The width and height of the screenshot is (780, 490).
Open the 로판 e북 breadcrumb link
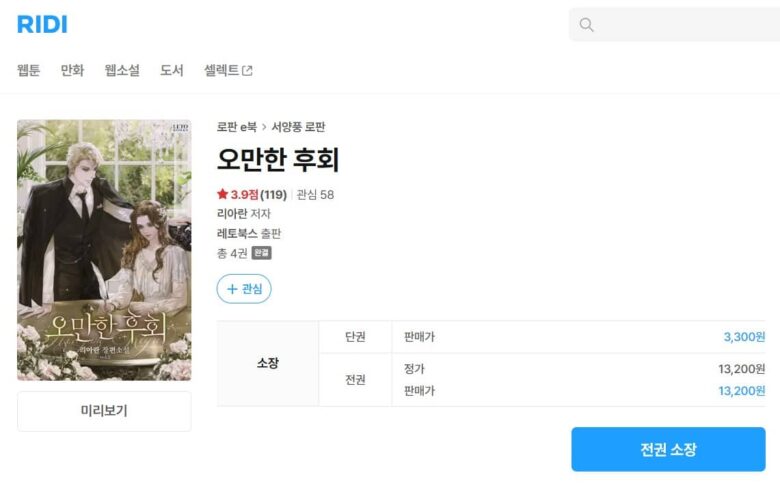(x=237, y=127)
